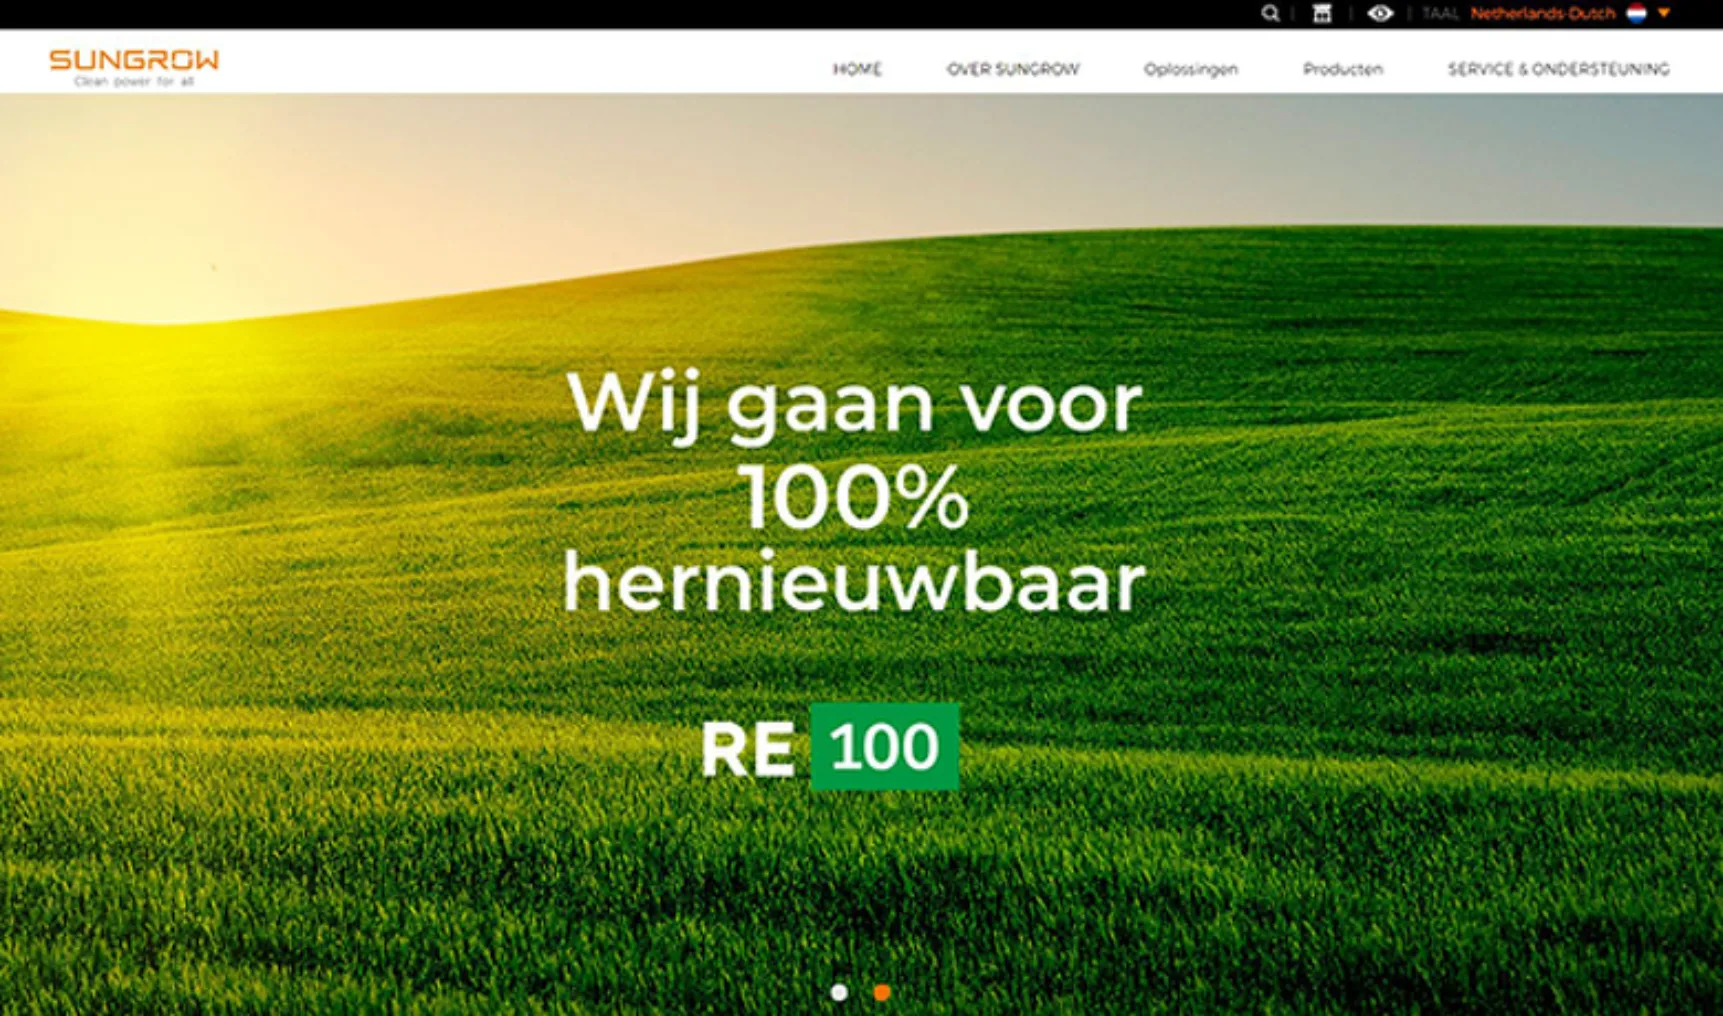Open SERVICE & ONDERSTEUNING menu
Image resolution: width=1723 pixels, height=1016 pixels.
(1558, 69)
